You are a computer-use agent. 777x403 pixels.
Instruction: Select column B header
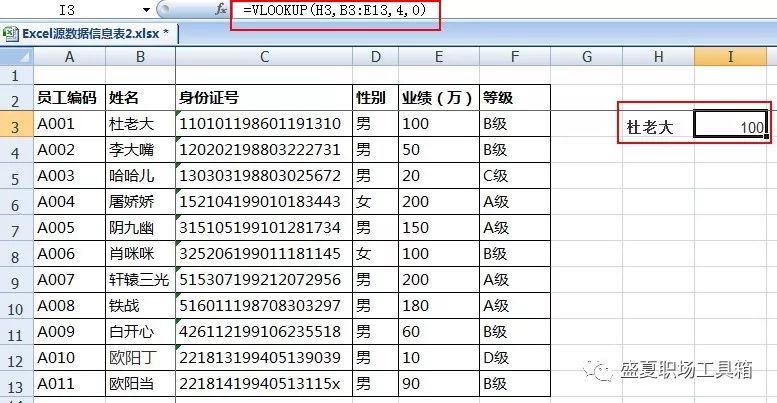click(140, 57)
